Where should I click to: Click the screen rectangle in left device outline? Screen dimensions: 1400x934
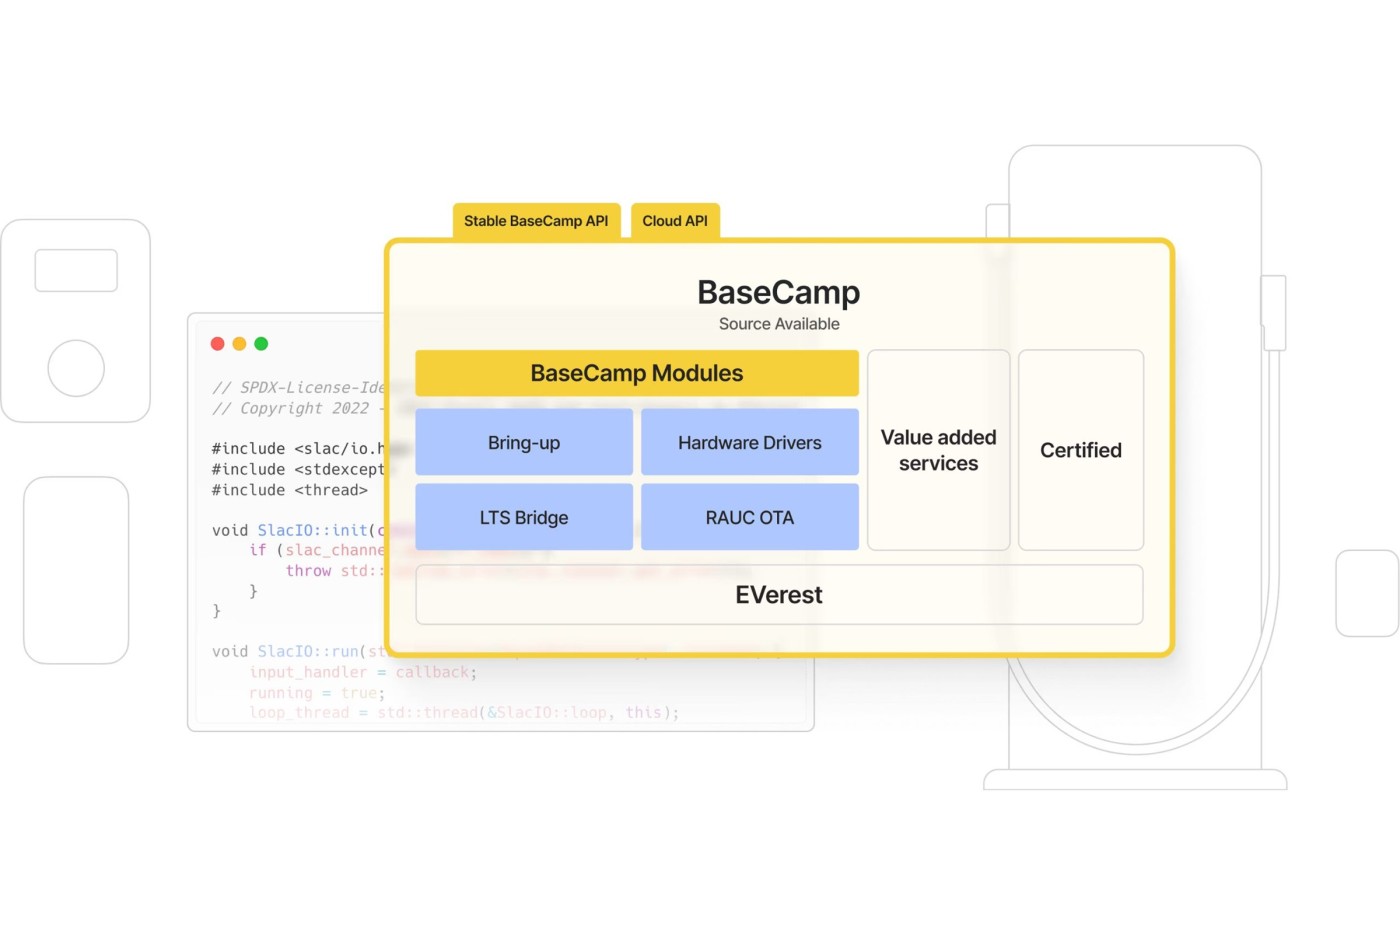coord(76,270)
